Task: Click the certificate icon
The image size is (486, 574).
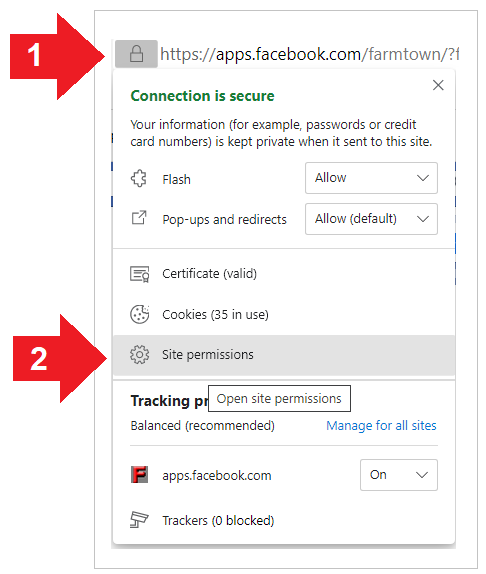Action: 139,274
